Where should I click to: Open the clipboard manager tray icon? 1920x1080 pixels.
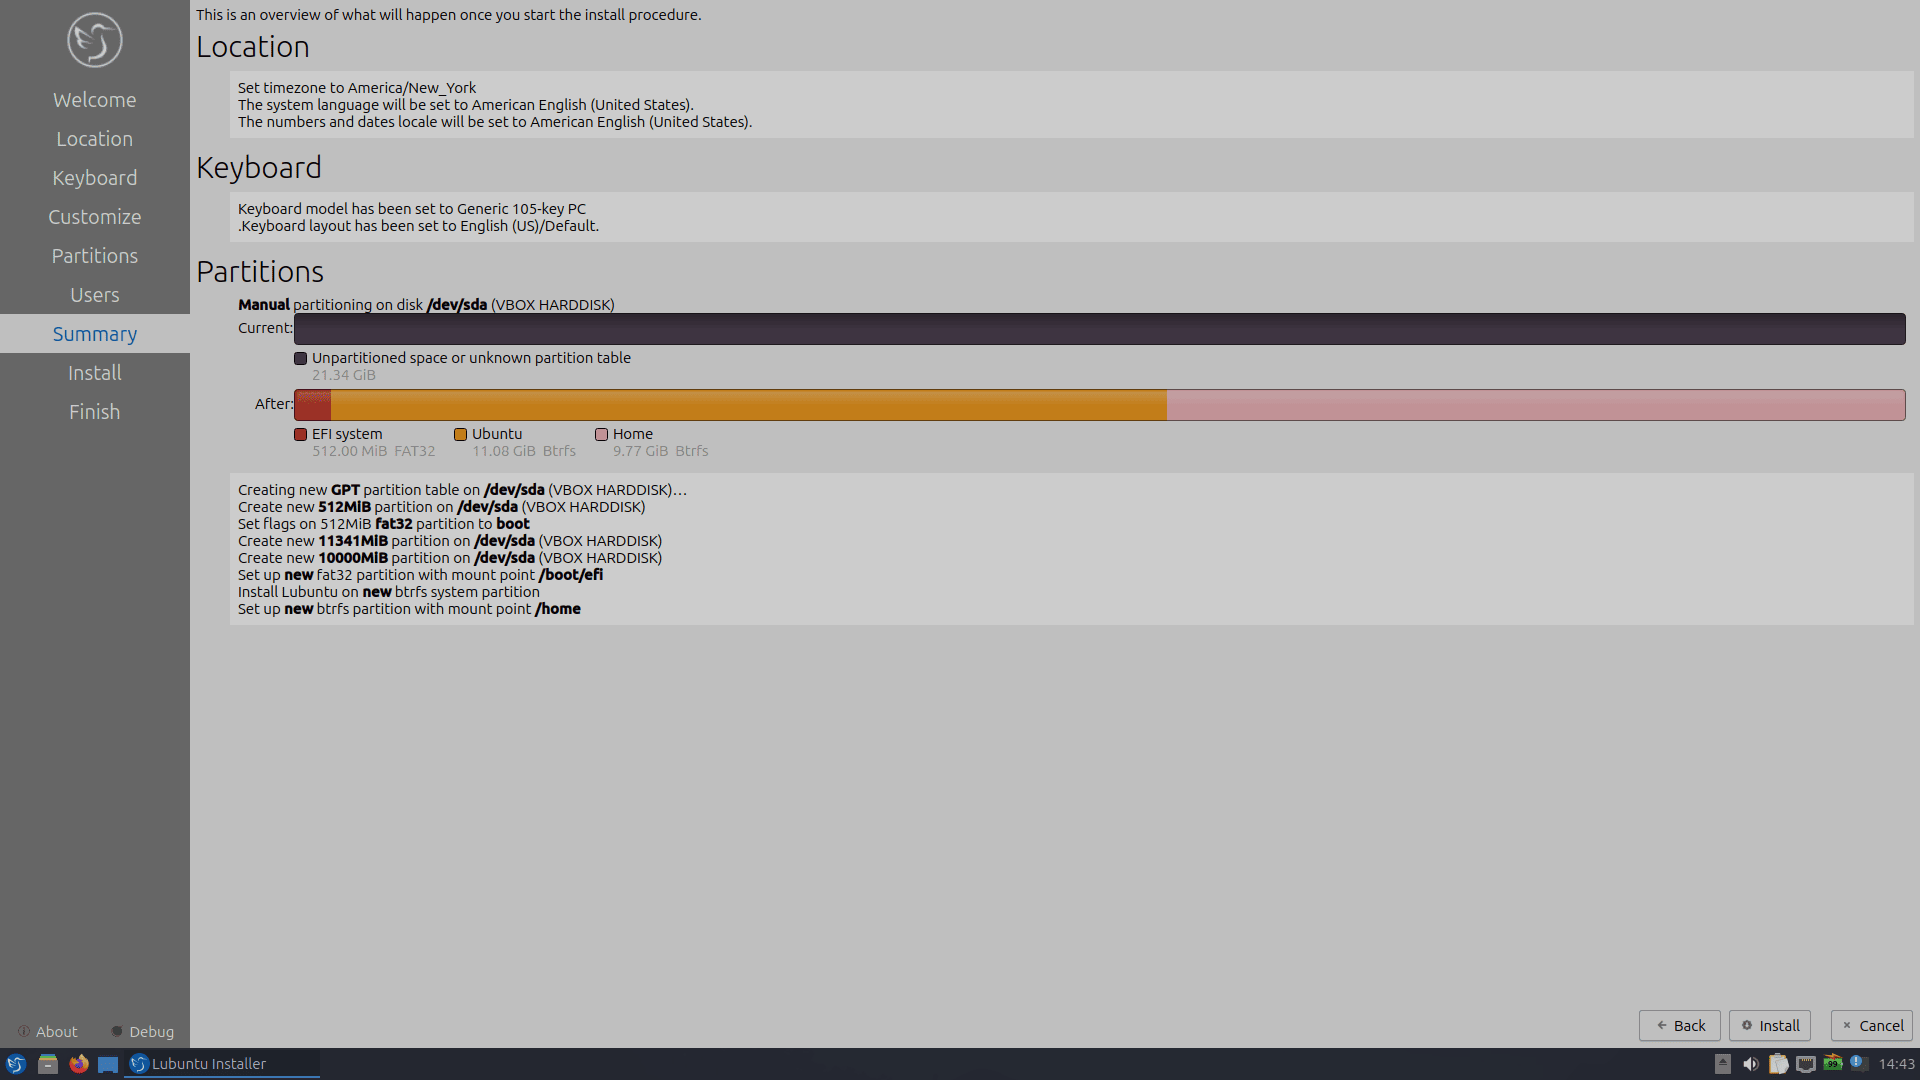click(1778, 1064)
